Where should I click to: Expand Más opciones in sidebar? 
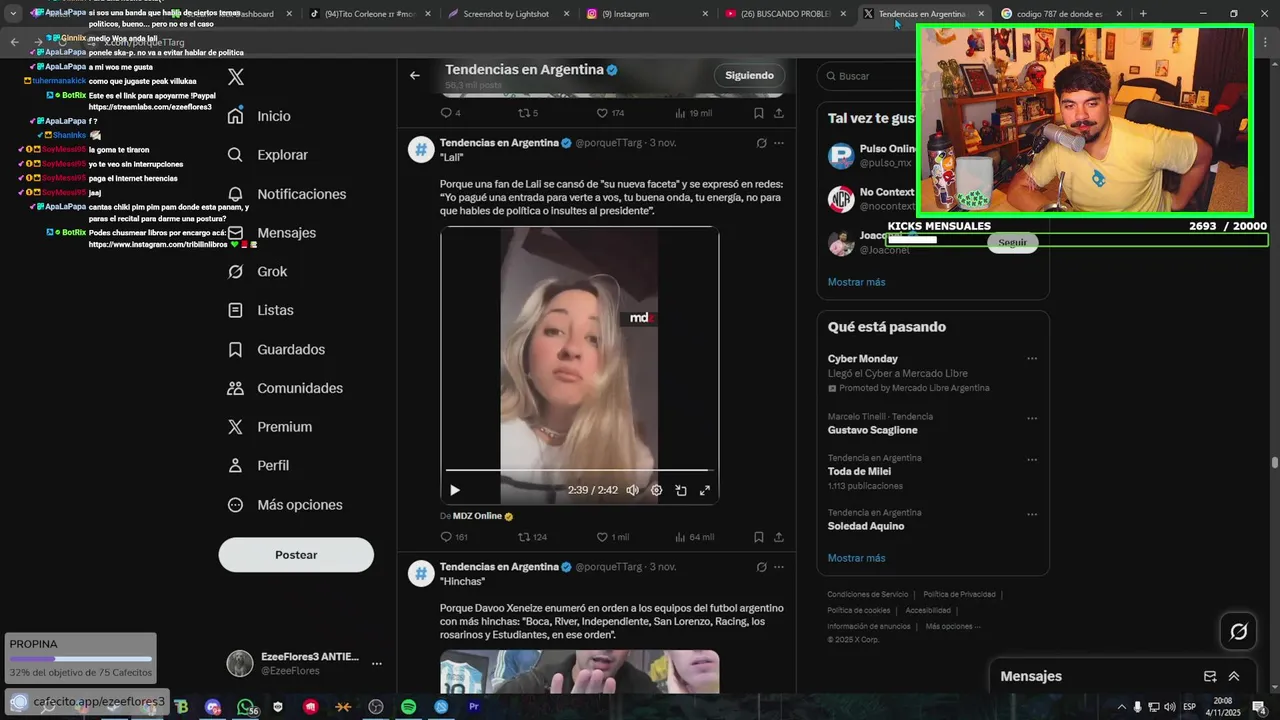point(284,505)
